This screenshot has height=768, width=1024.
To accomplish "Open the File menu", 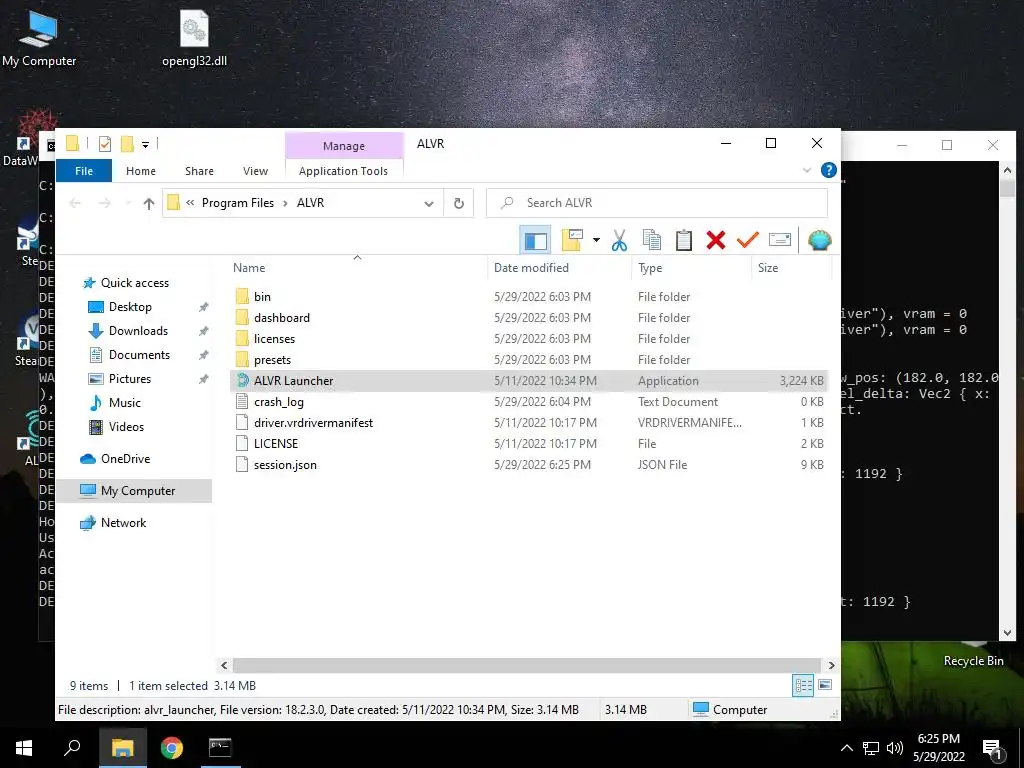I will coord(84,170).
